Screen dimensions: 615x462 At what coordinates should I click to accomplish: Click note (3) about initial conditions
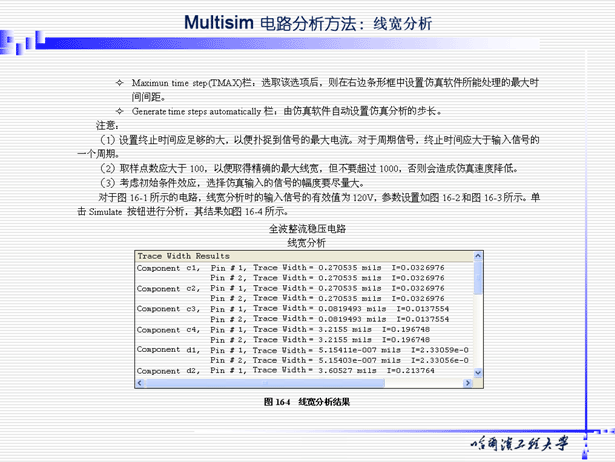pyautogui.click(x=233, y=183)
